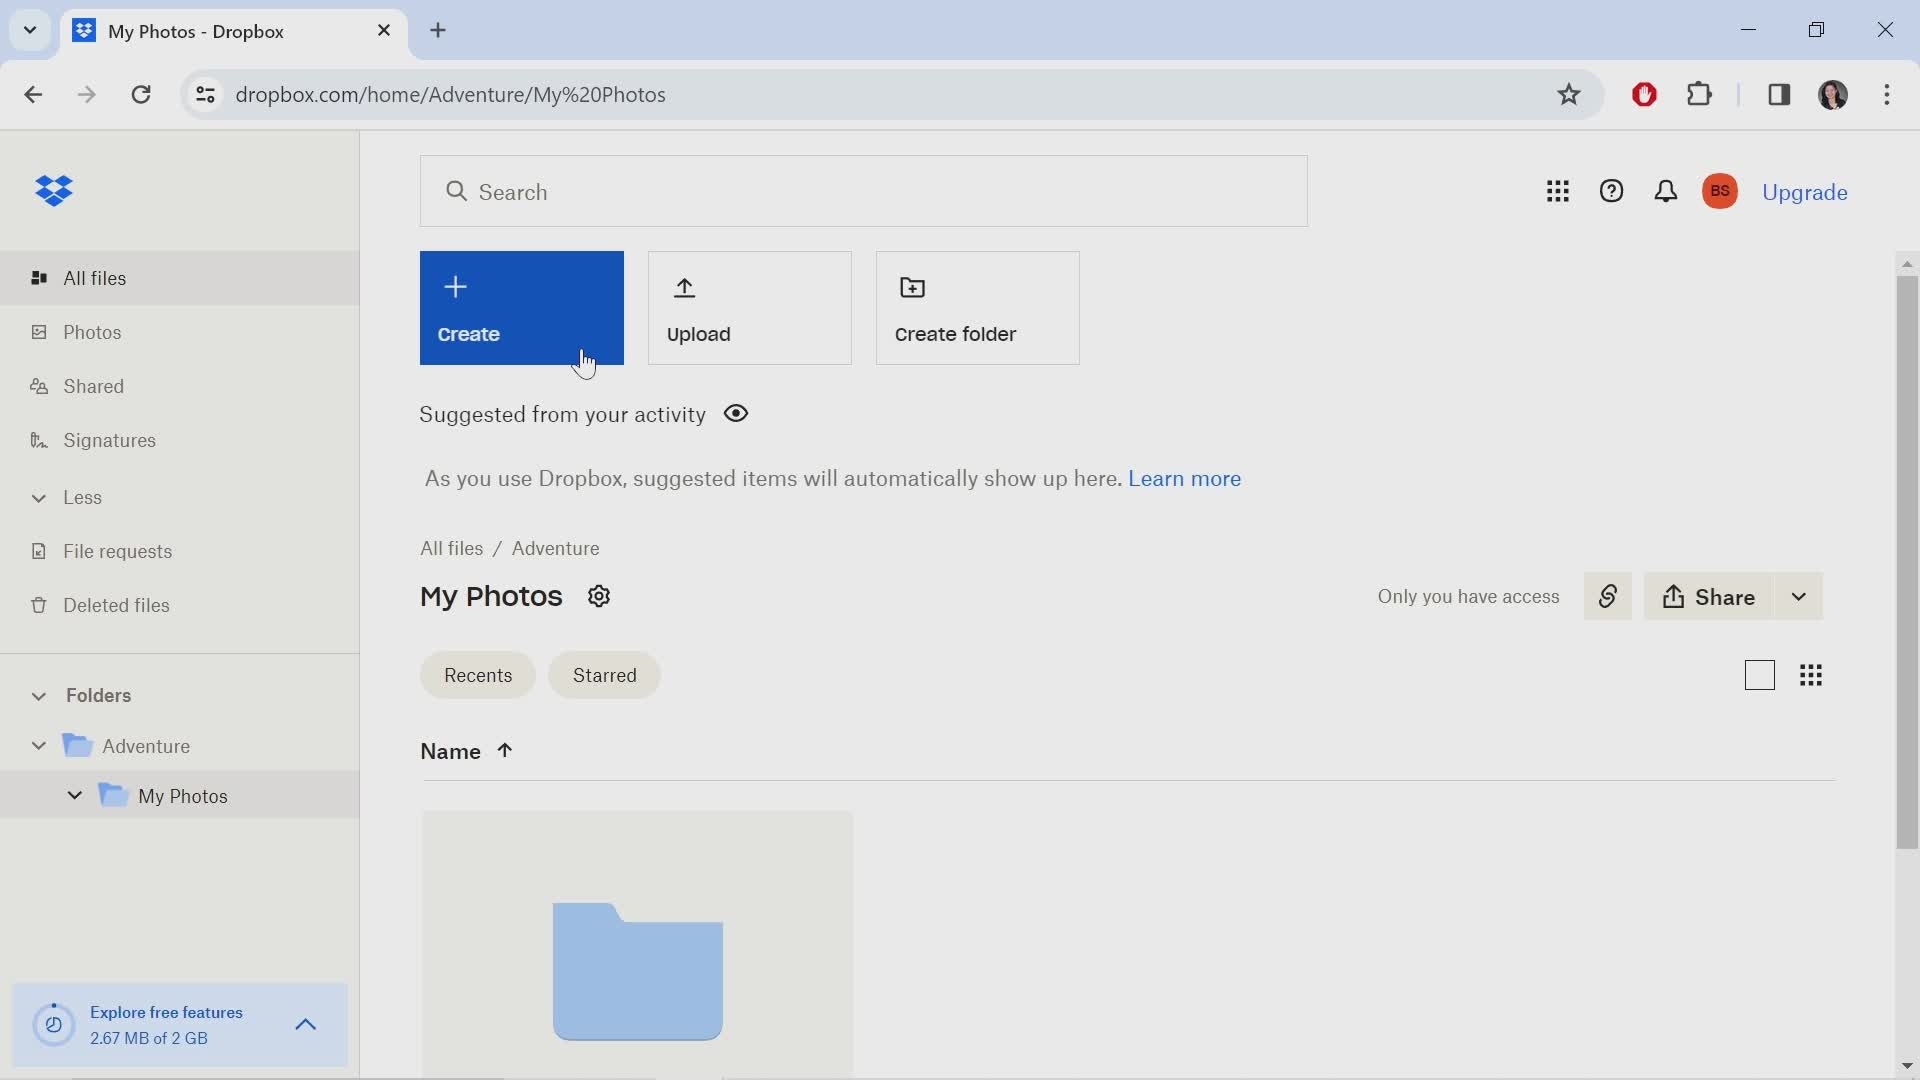The image size is (1920, 1080).
Task: Expand the Adventure folder in sidebar
Action: pyautogui.click(x=37, y=745)
